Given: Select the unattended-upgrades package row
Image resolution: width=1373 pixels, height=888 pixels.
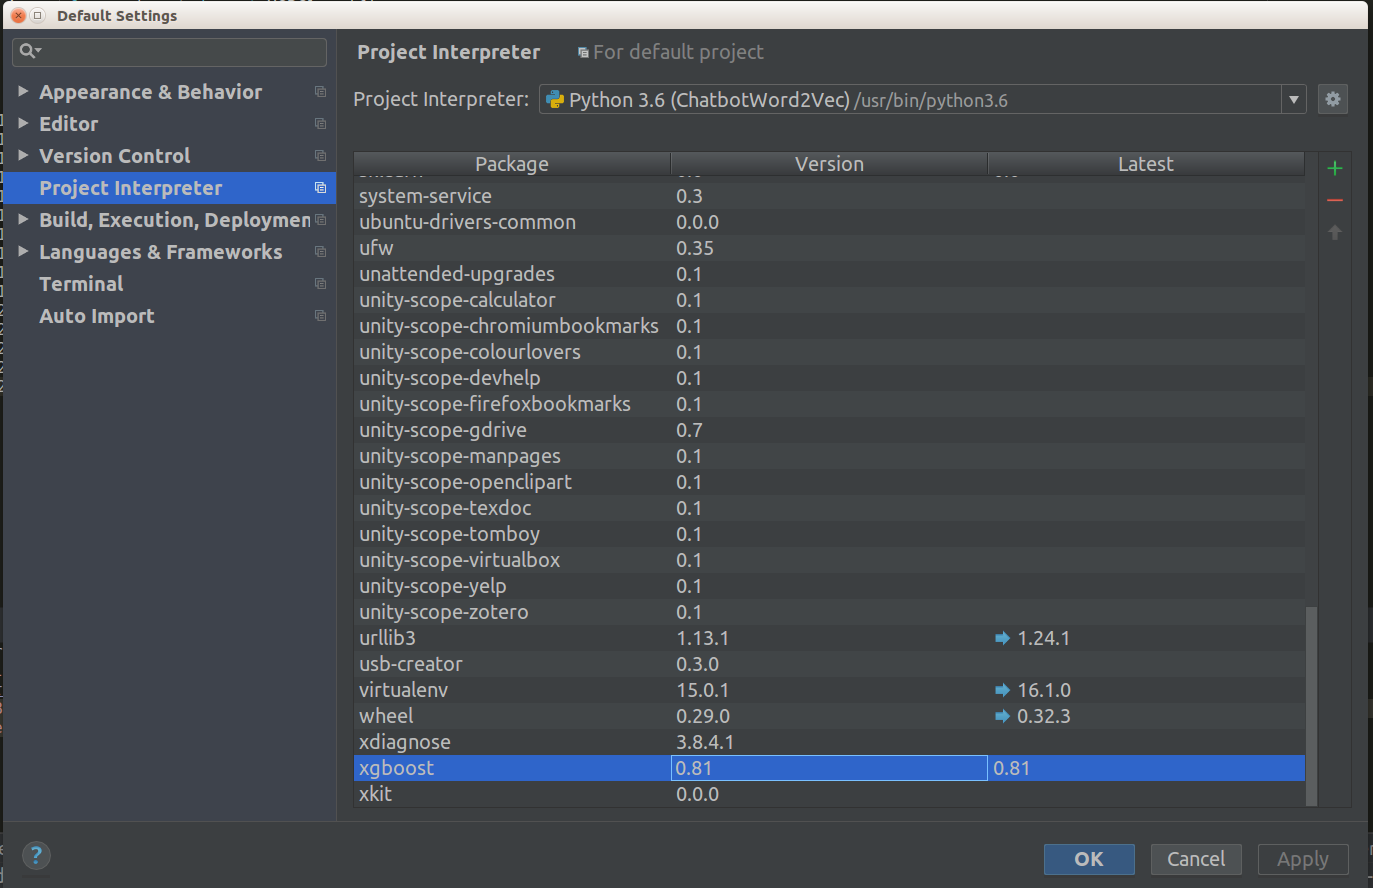Looking at the screenshot, I should point(829,274).
